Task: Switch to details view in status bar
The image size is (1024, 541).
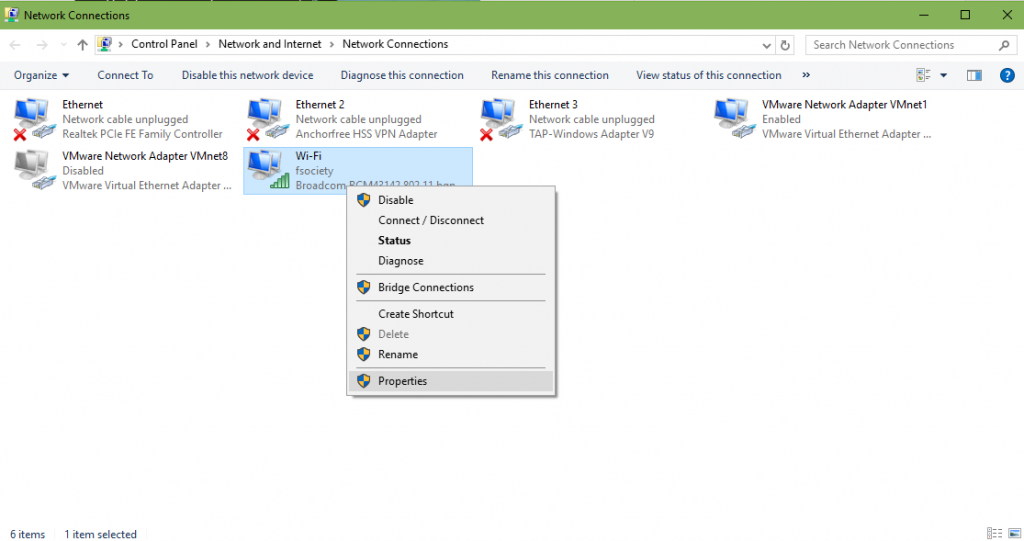Action: (x=995, y=534)
